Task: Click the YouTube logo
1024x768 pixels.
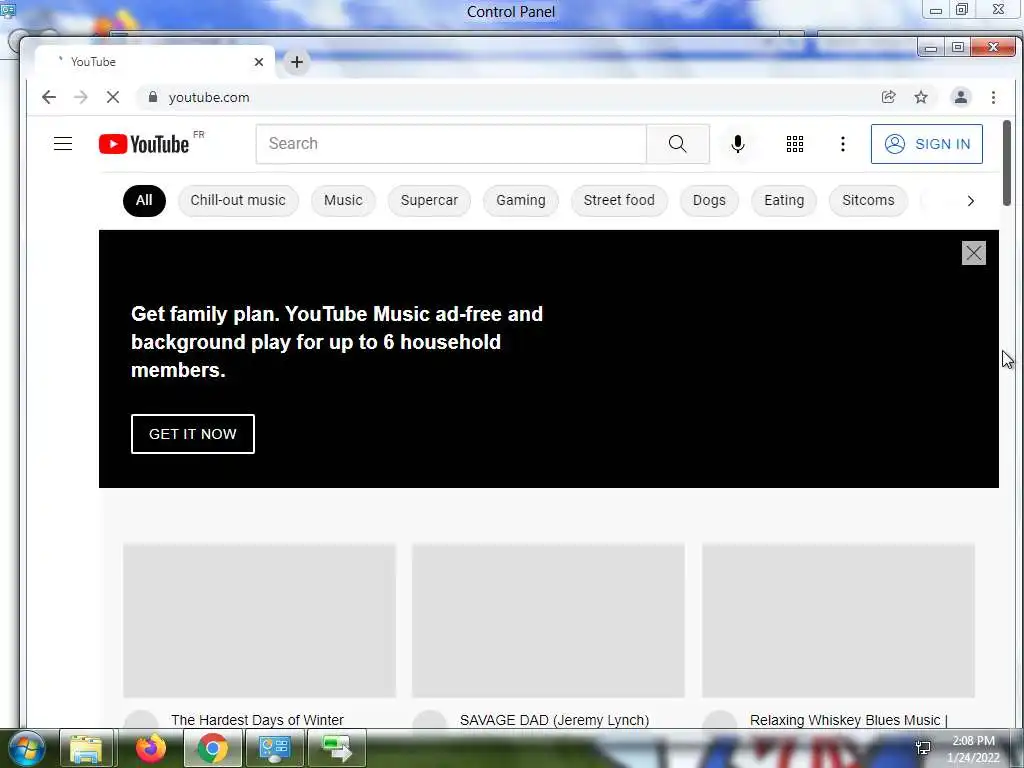Action: pos(144,144)
